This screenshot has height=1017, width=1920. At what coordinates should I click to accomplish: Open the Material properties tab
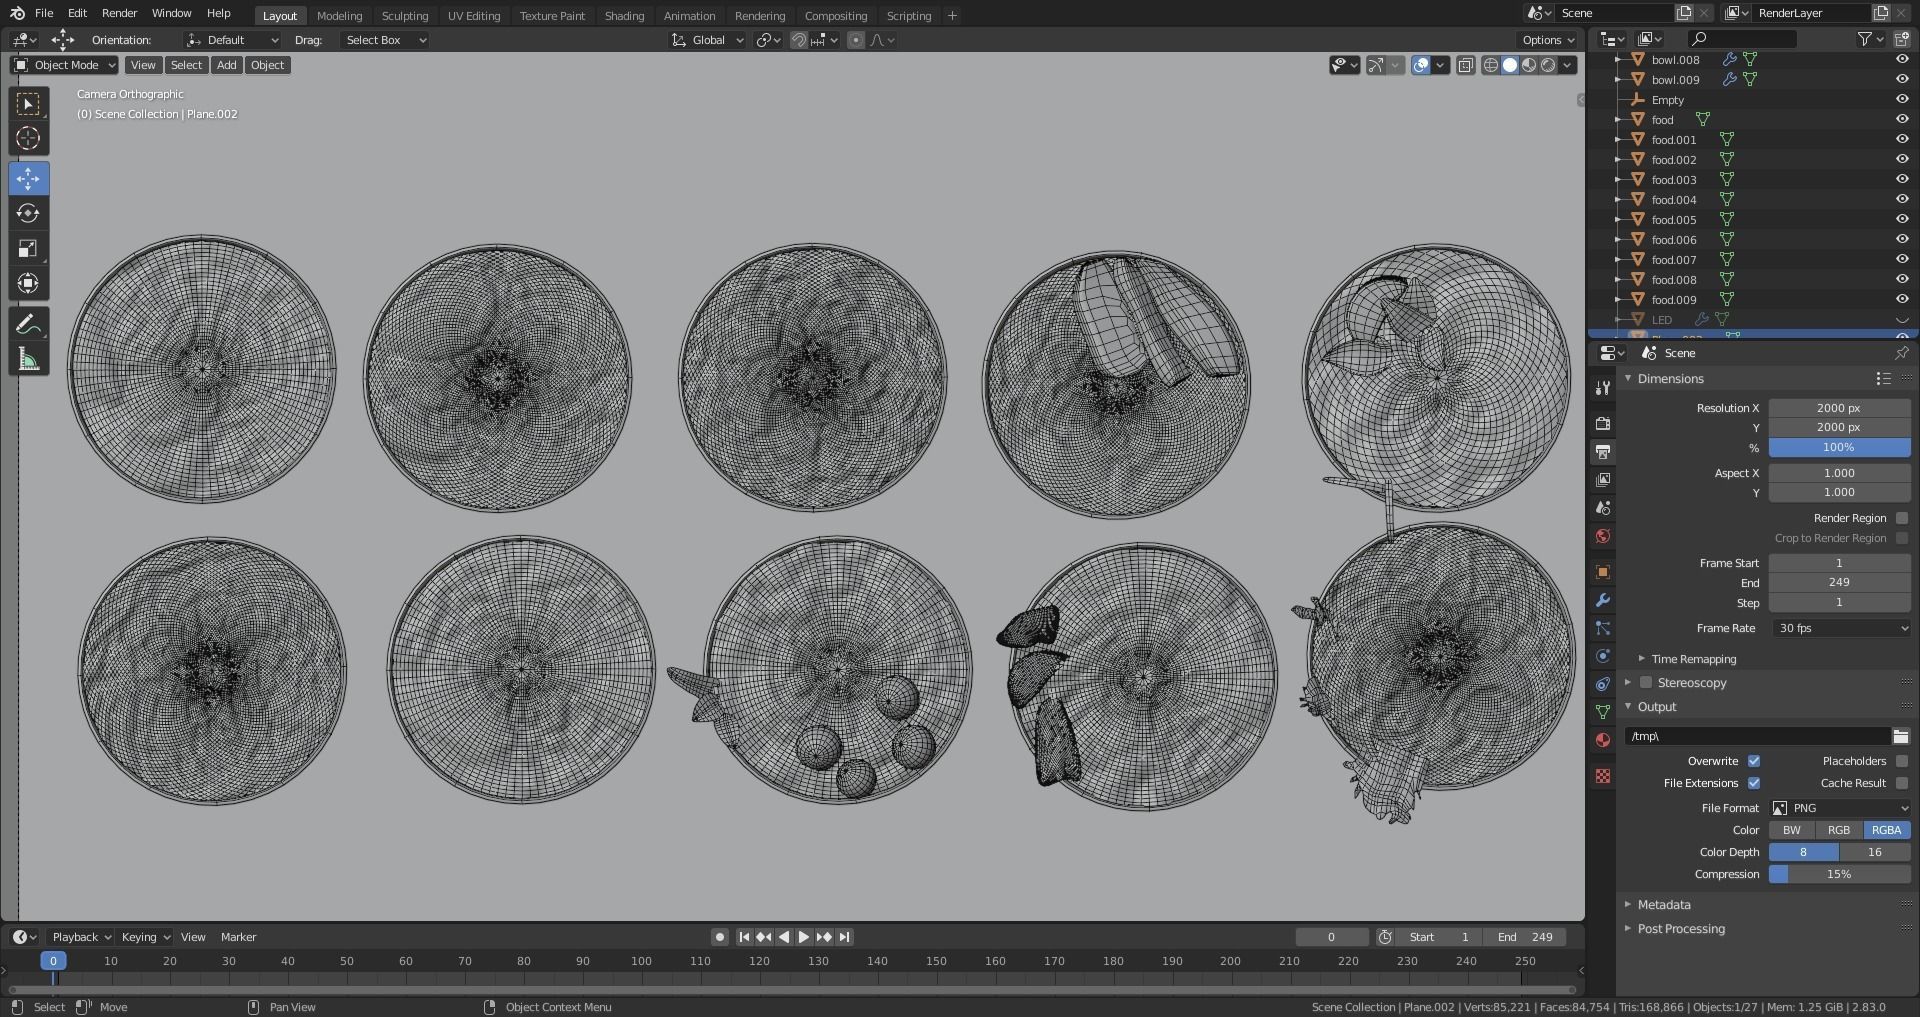click(1603, 740)
